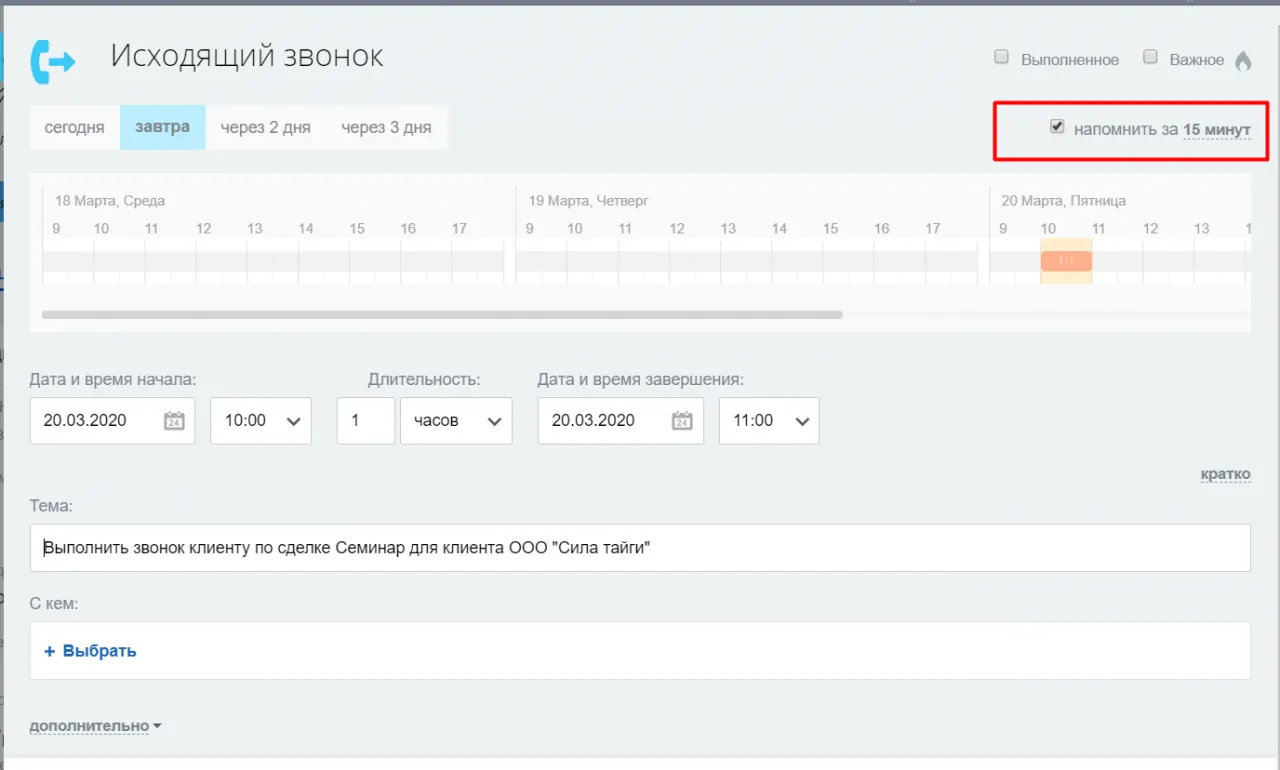Select the через 2 дня tab
This screenshot has width=1280, height=770.
[x=266, y=127]
